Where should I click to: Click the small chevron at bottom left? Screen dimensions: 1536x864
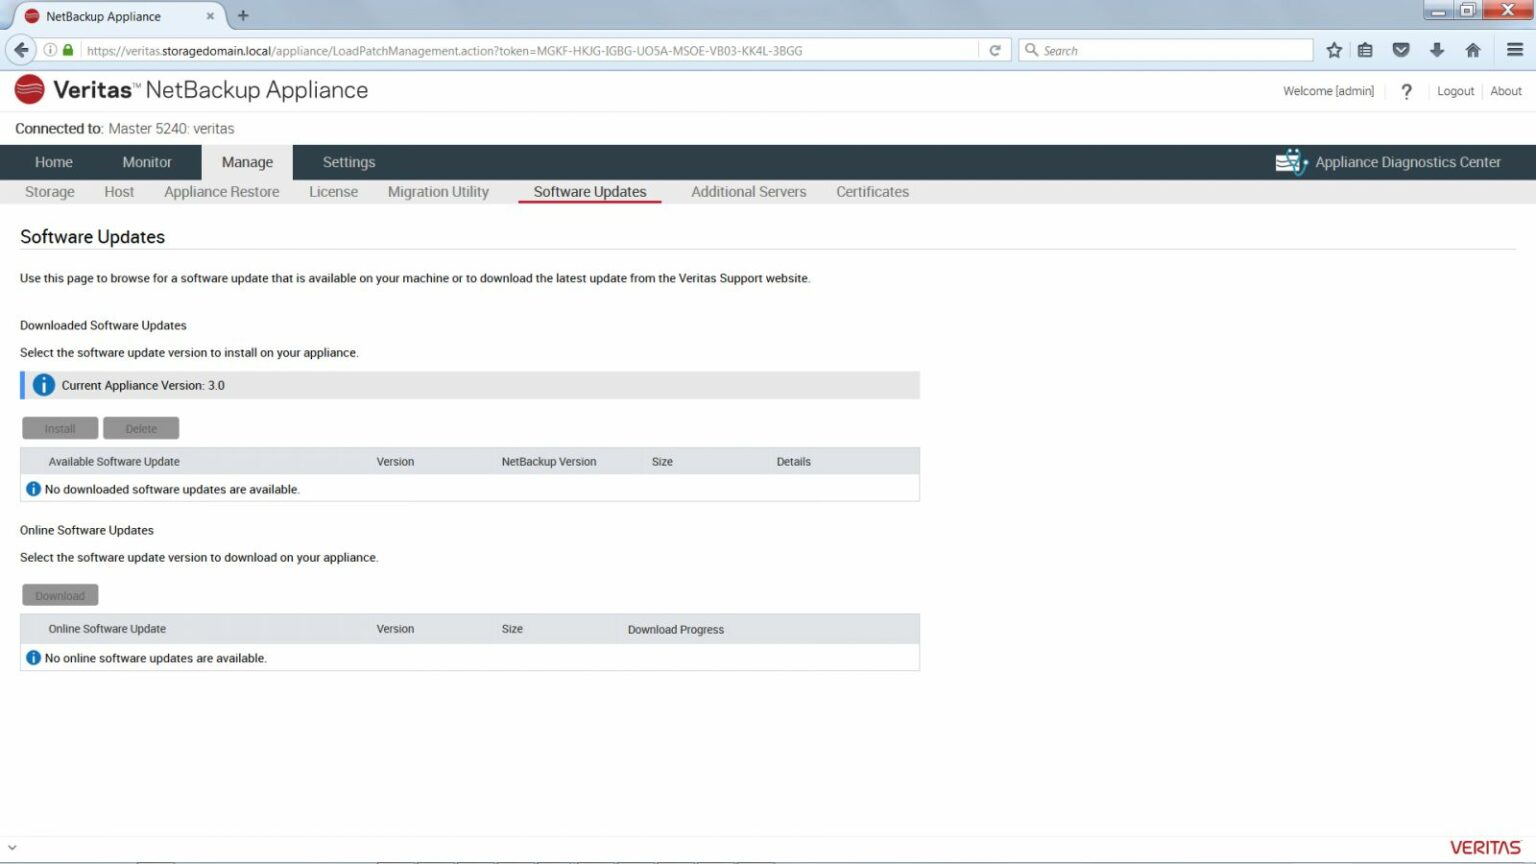[x=12, y=848]
